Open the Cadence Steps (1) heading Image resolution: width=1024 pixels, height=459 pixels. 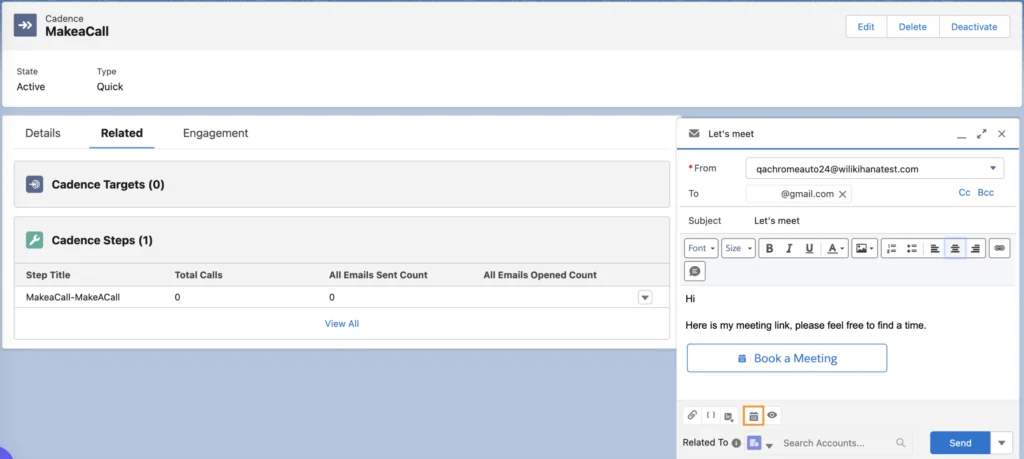(102, 240)
